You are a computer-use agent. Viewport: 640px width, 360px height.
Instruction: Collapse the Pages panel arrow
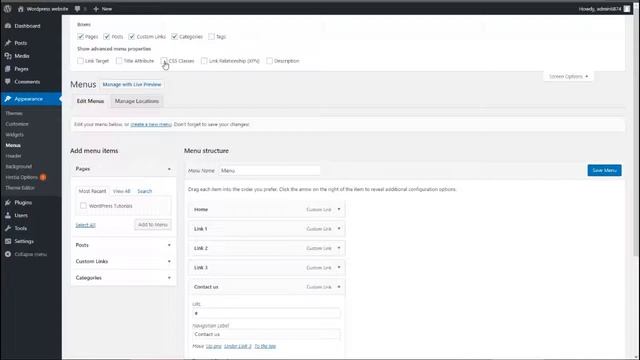pos(169,169)
